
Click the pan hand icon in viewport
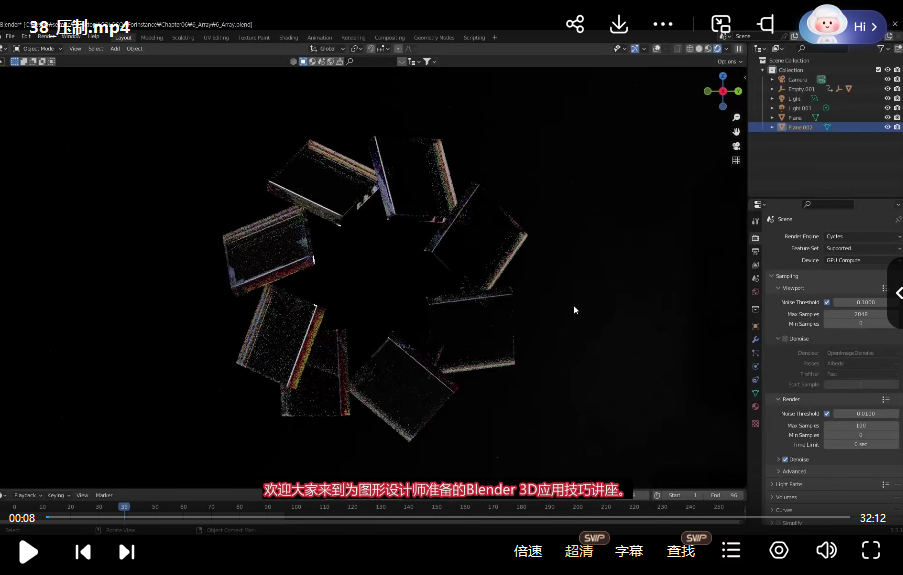pos(736,131)
